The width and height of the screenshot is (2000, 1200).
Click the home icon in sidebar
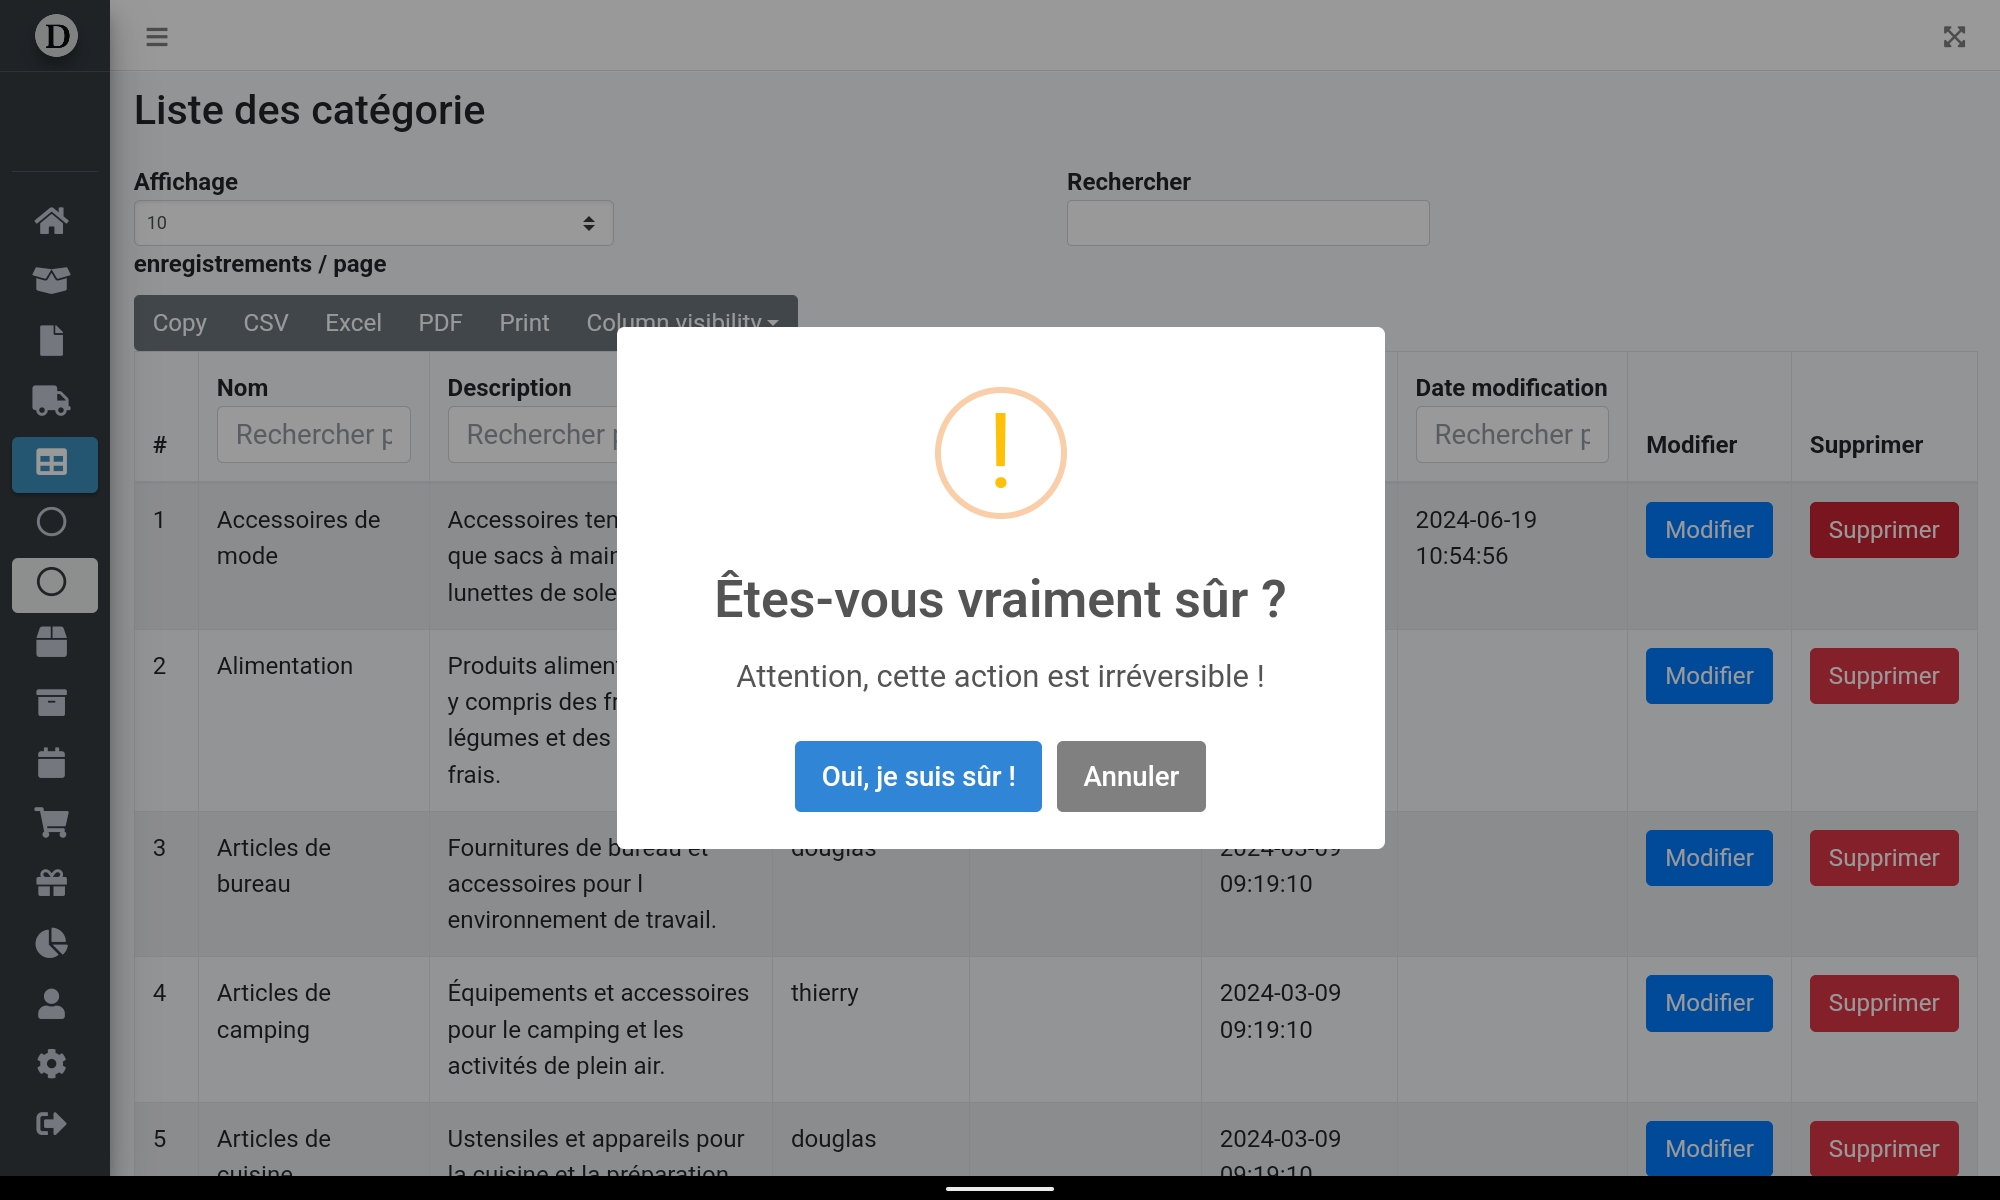click(52, 220)
